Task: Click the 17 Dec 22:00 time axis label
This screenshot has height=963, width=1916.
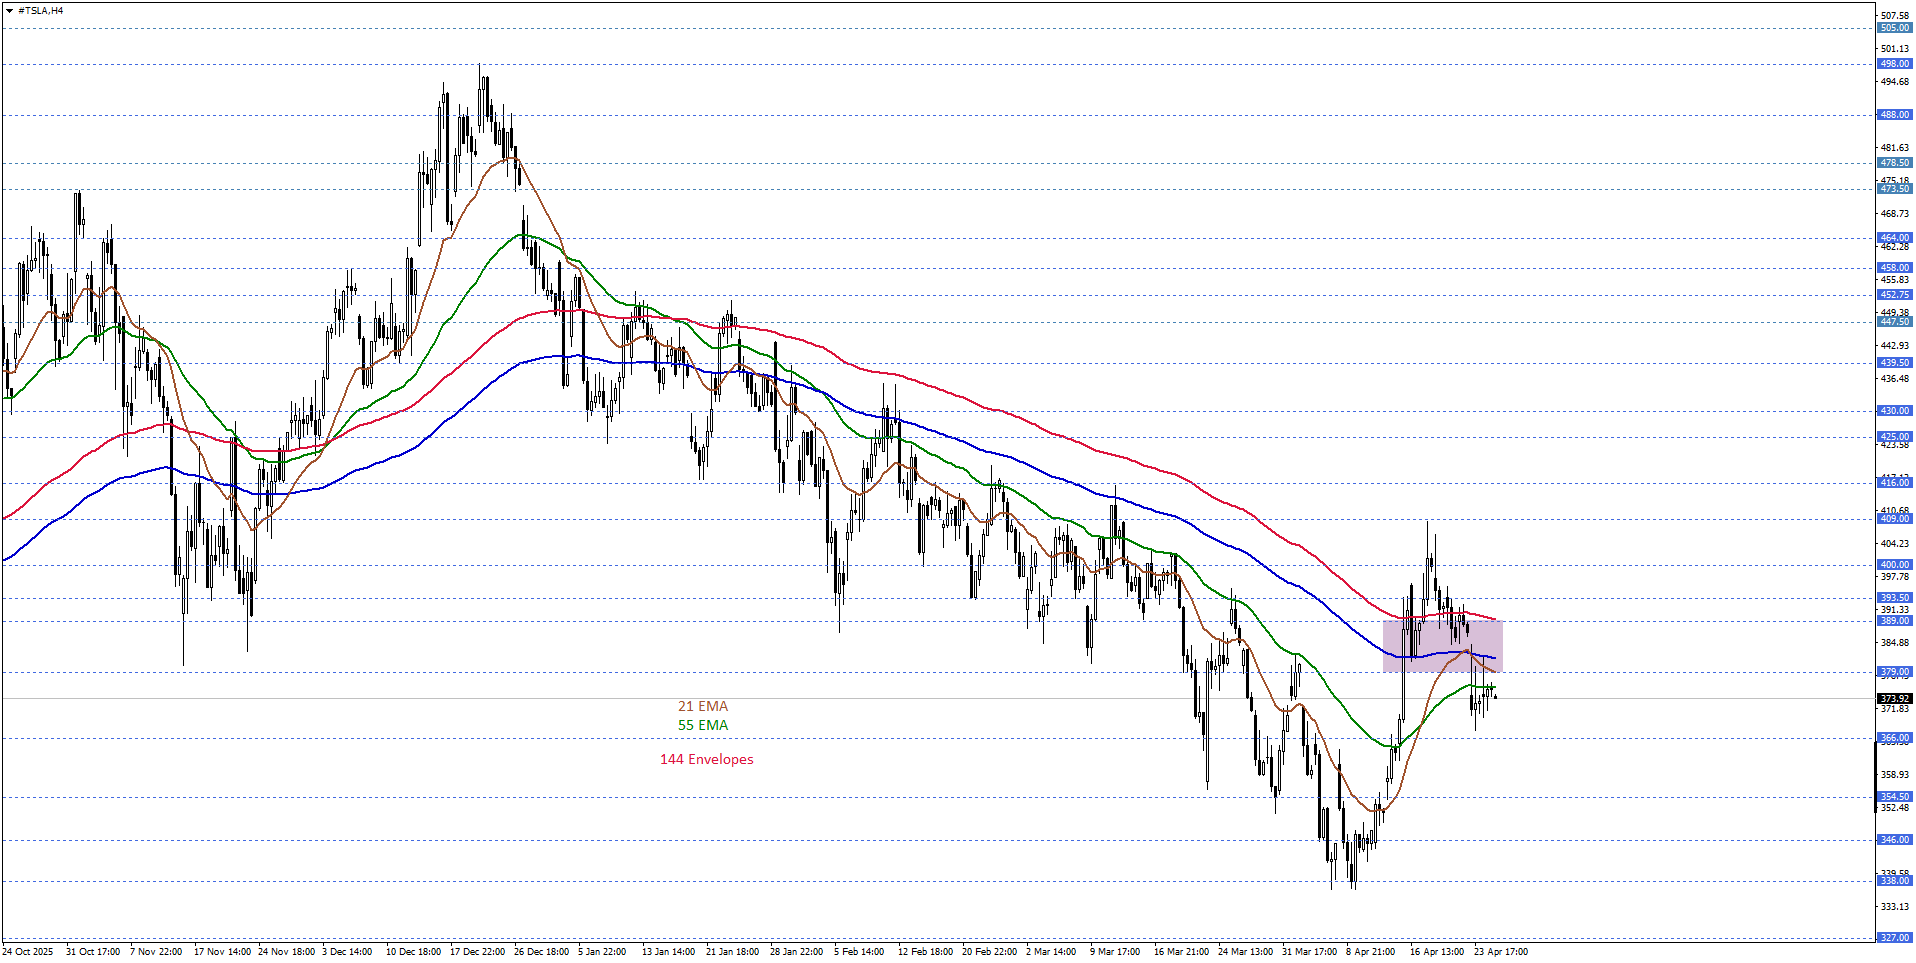Action: point(477,952)
